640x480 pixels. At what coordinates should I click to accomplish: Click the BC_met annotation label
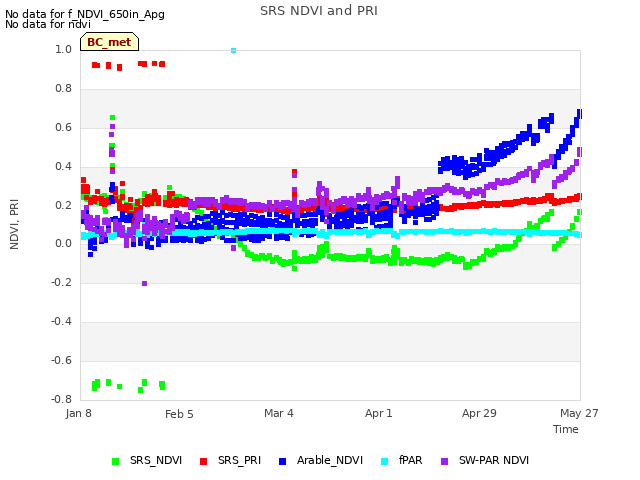(109, 42)
